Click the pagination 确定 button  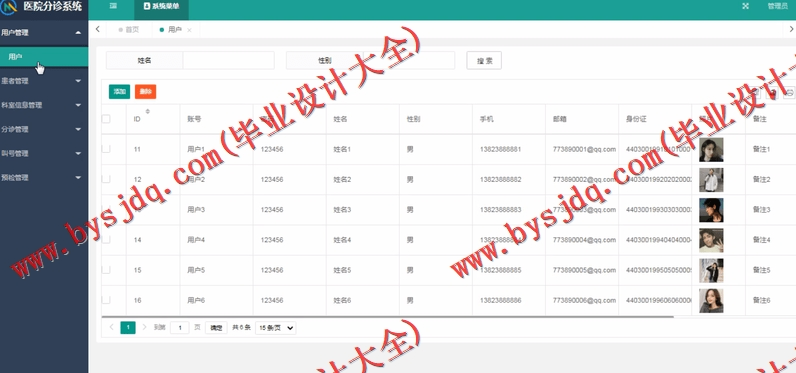[x=216, y=328]
